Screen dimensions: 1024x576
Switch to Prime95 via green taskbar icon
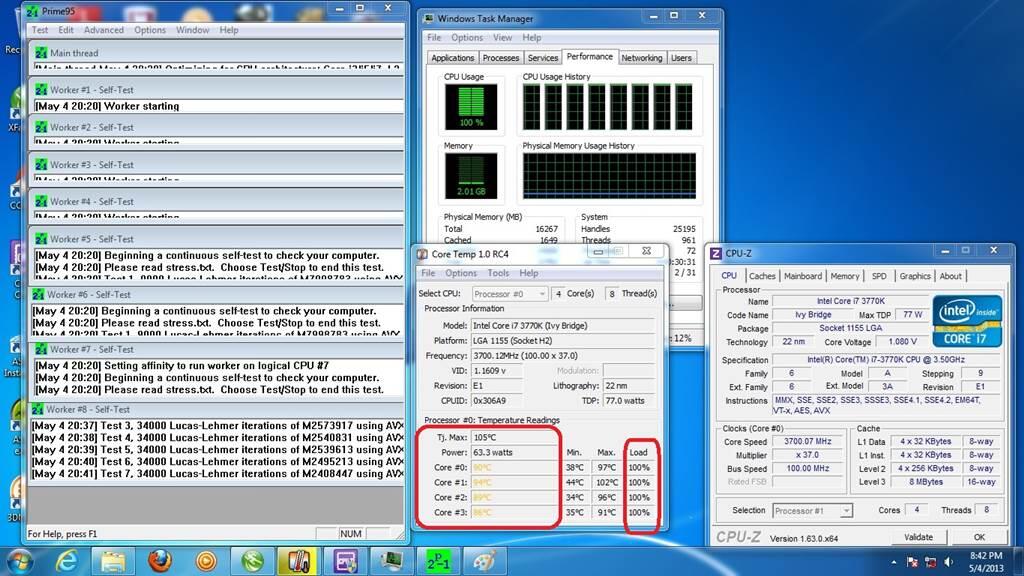click(x=438, y=561)
